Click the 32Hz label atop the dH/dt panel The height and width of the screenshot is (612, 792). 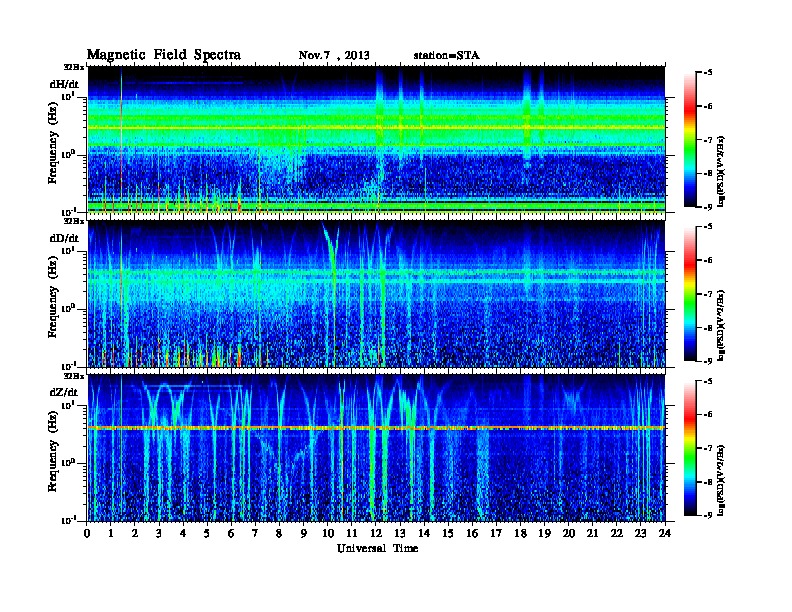pyautogui.click(x=74, y=67)
